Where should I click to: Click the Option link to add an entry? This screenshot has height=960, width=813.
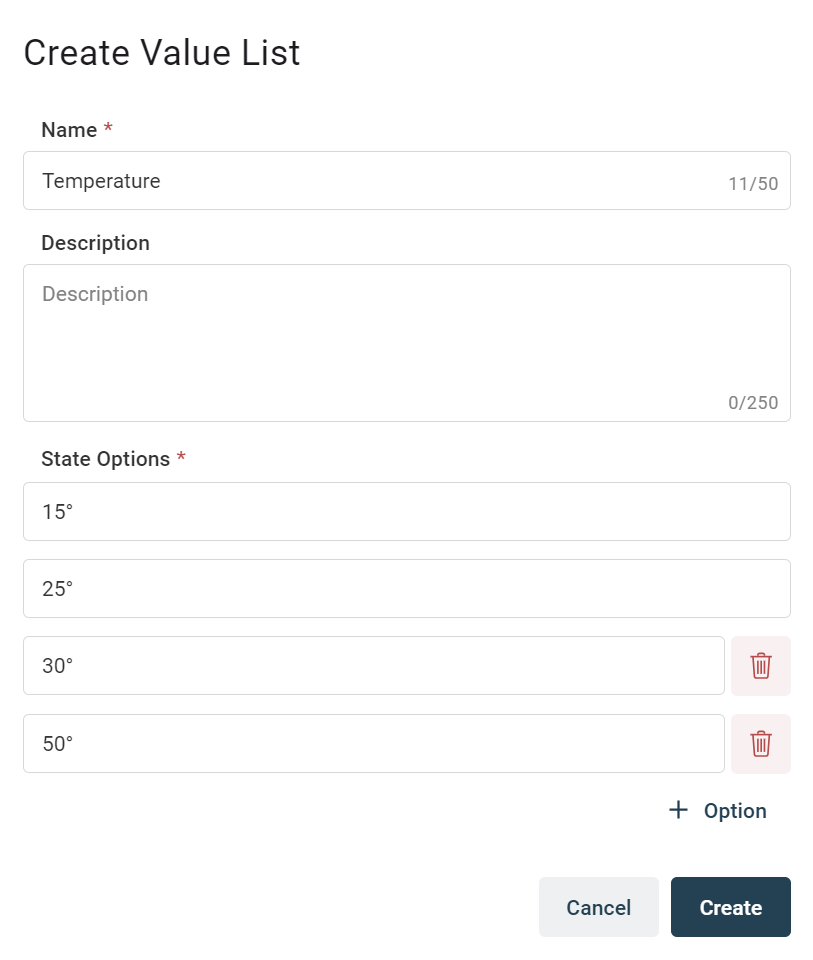click(736, 810)
